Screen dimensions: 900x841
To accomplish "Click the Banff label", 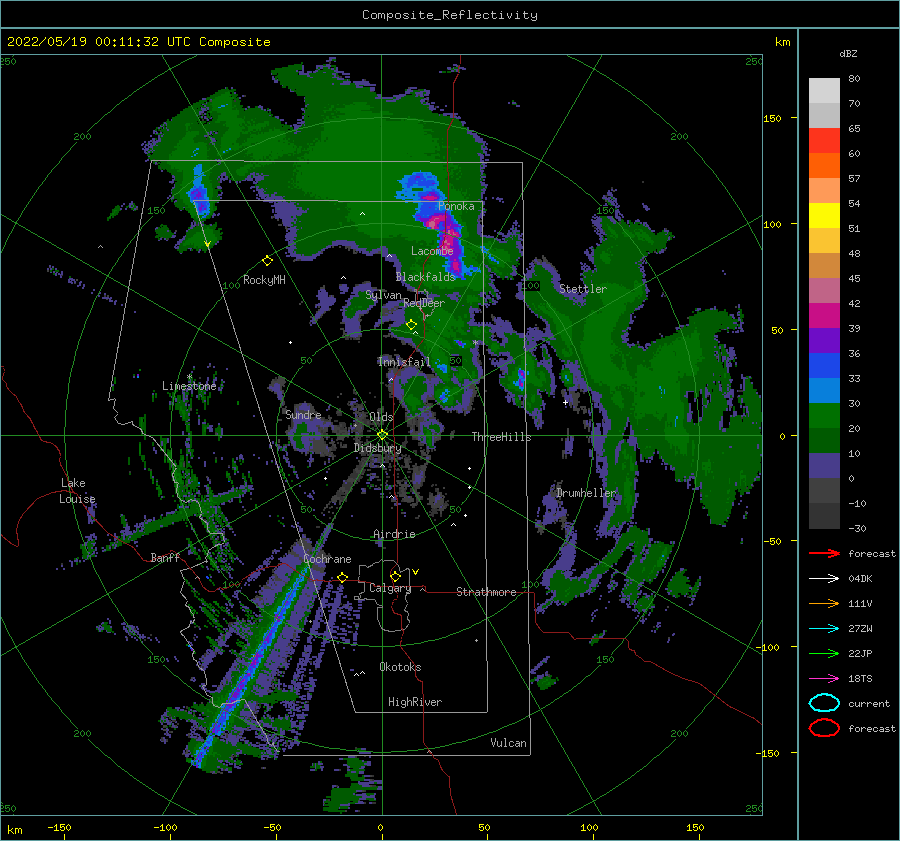I will pyautogui.click(x=165, y=557).
